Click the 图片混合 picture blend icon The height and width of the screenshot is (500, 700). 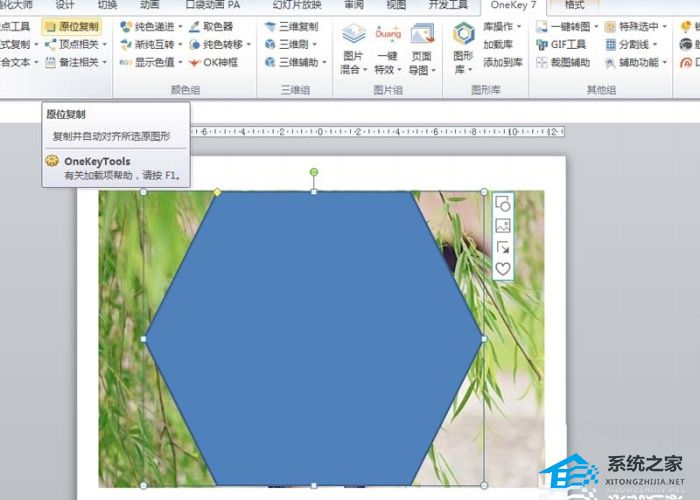354,34
